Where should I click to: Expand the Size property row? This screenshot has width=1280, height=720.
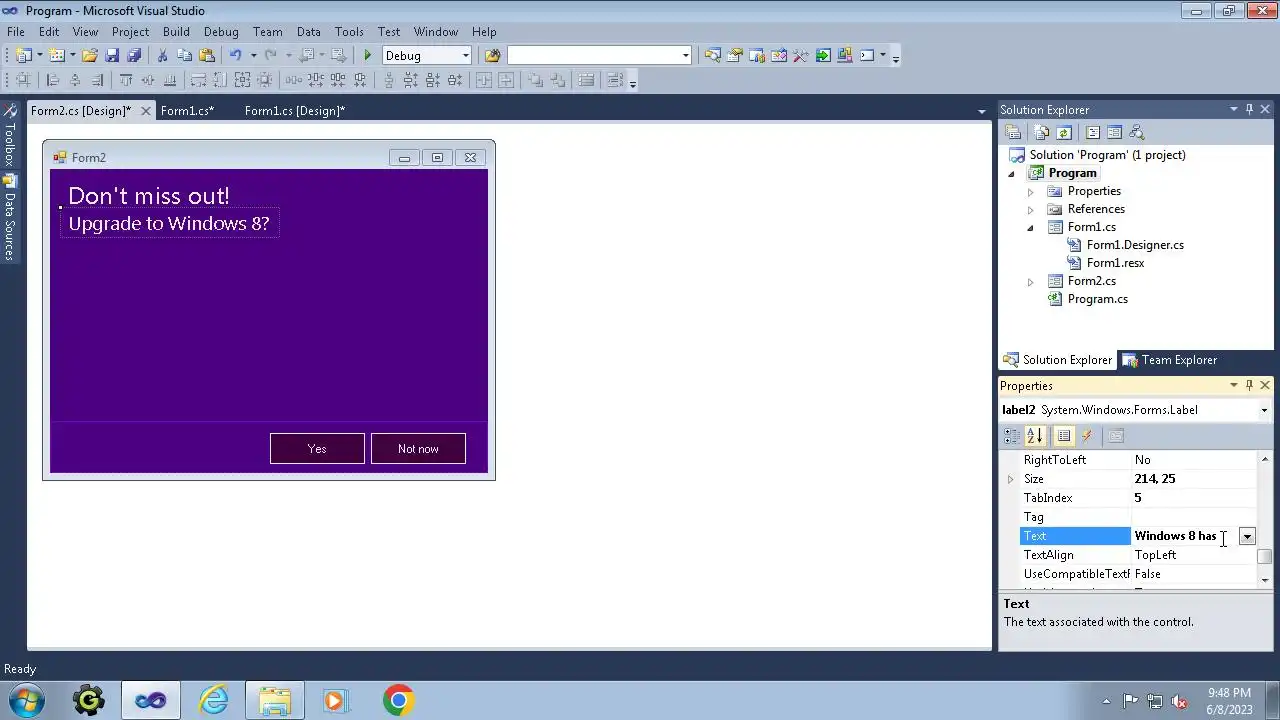point(1010,480)
